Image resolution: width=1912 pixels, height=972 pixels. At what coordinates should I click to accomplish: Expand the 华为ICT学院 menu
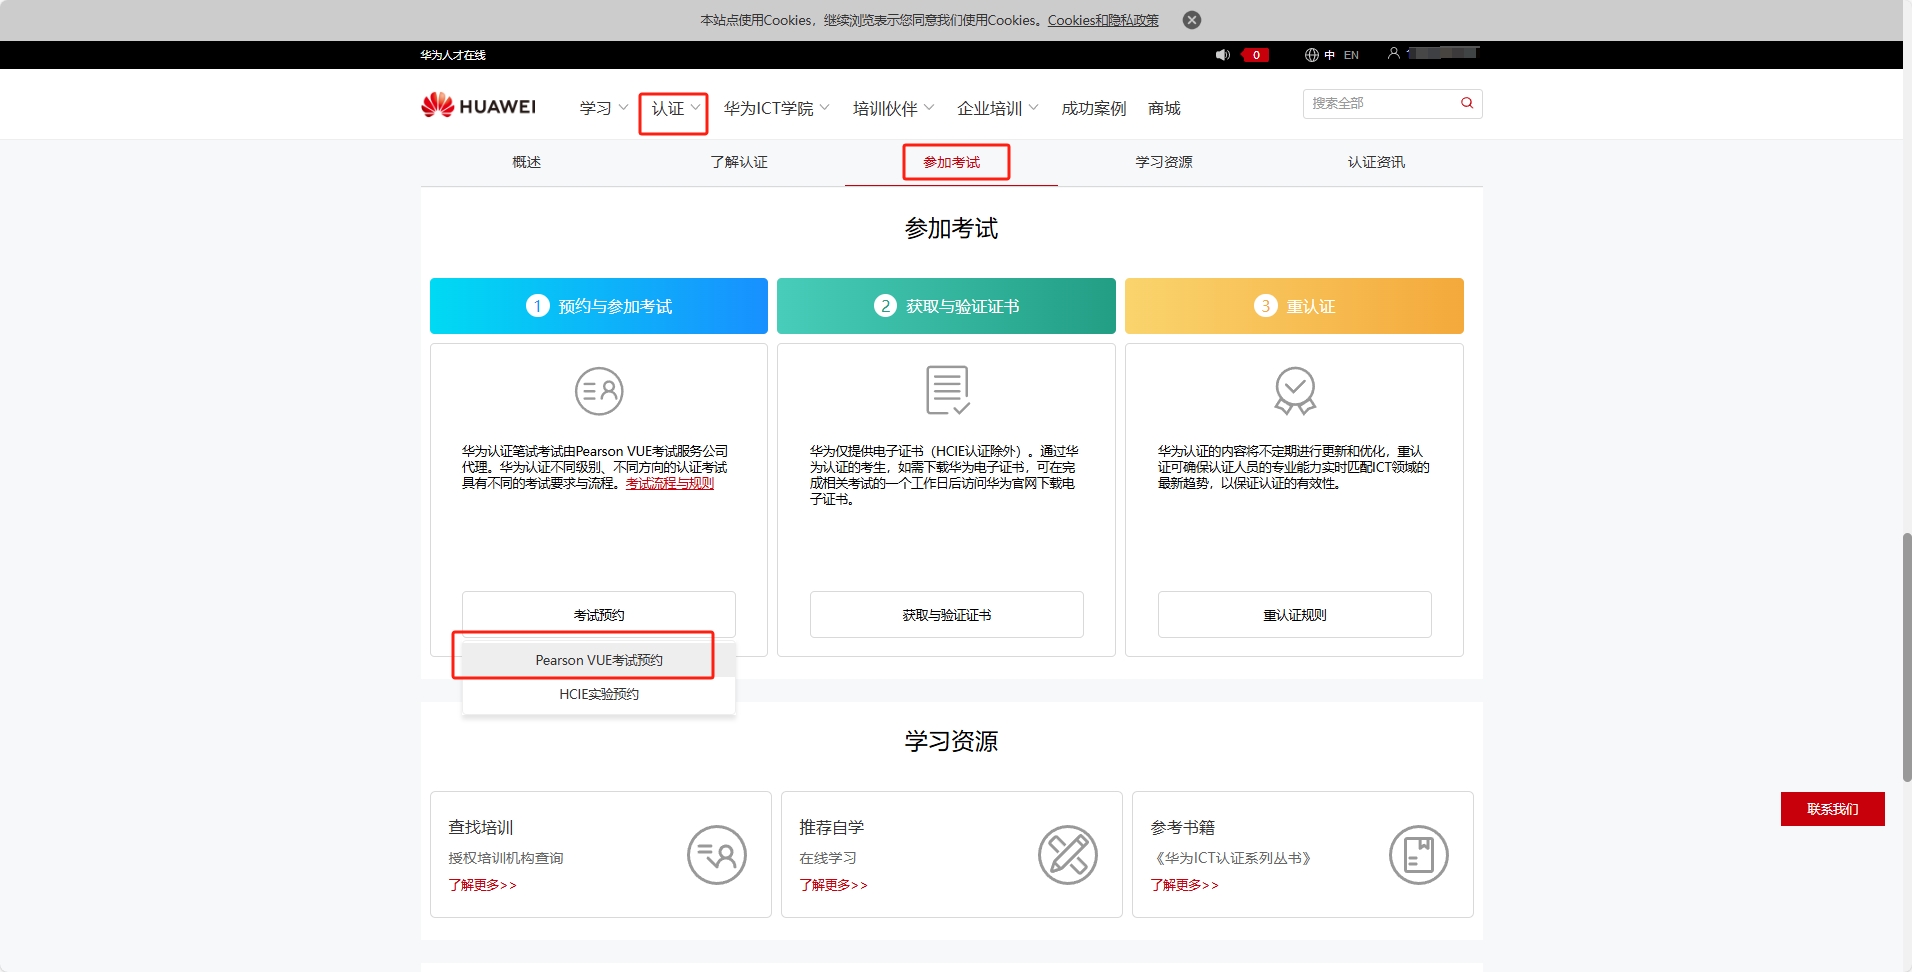(777, 108)
